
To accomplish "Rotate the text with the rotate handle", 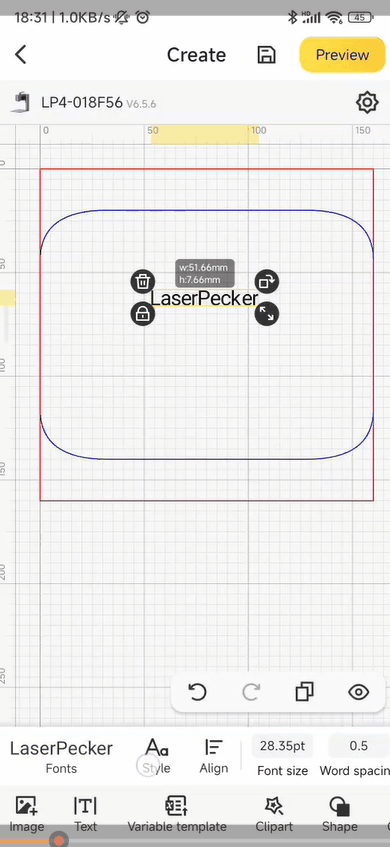I will point(266,281).
